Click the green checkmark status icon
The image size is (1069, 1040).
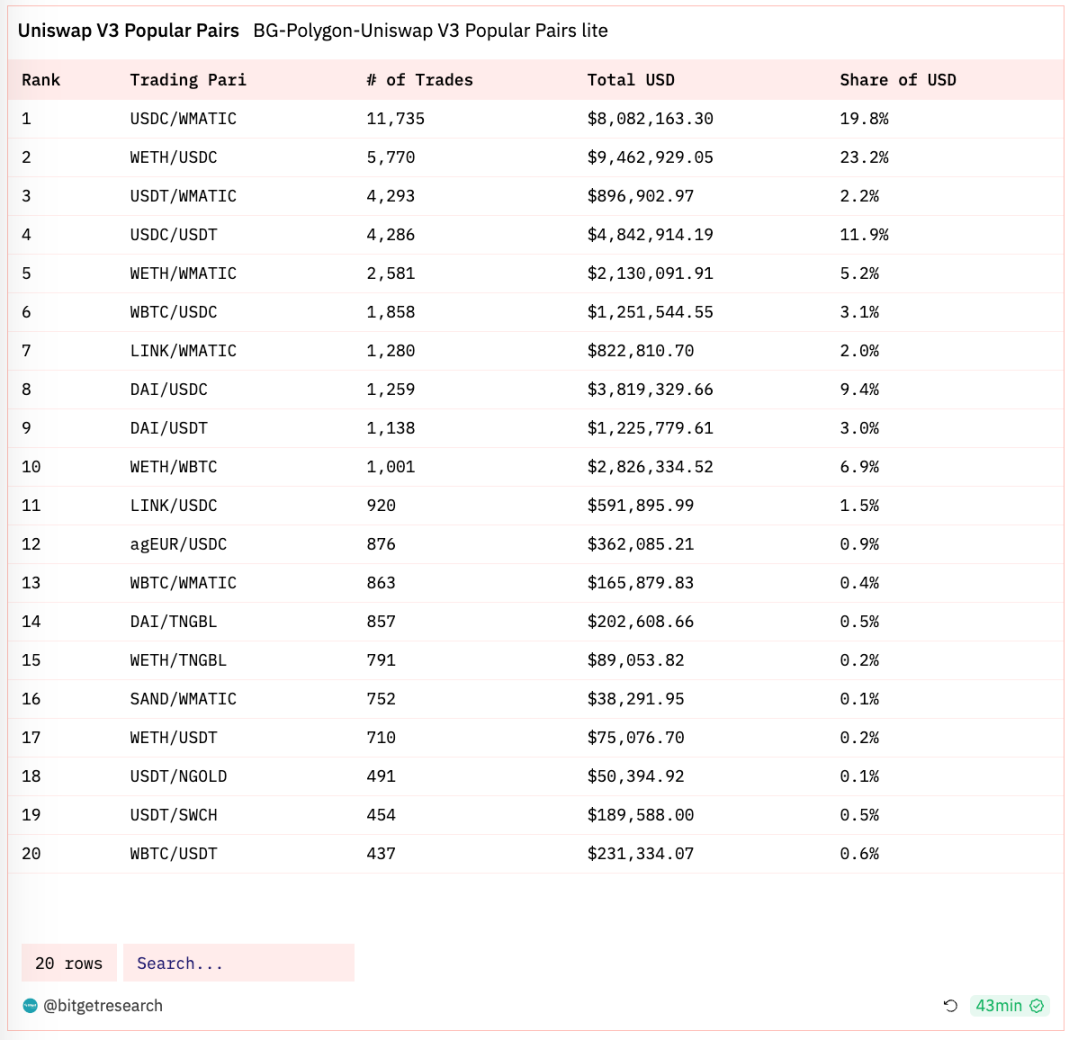[1037, 1006]
